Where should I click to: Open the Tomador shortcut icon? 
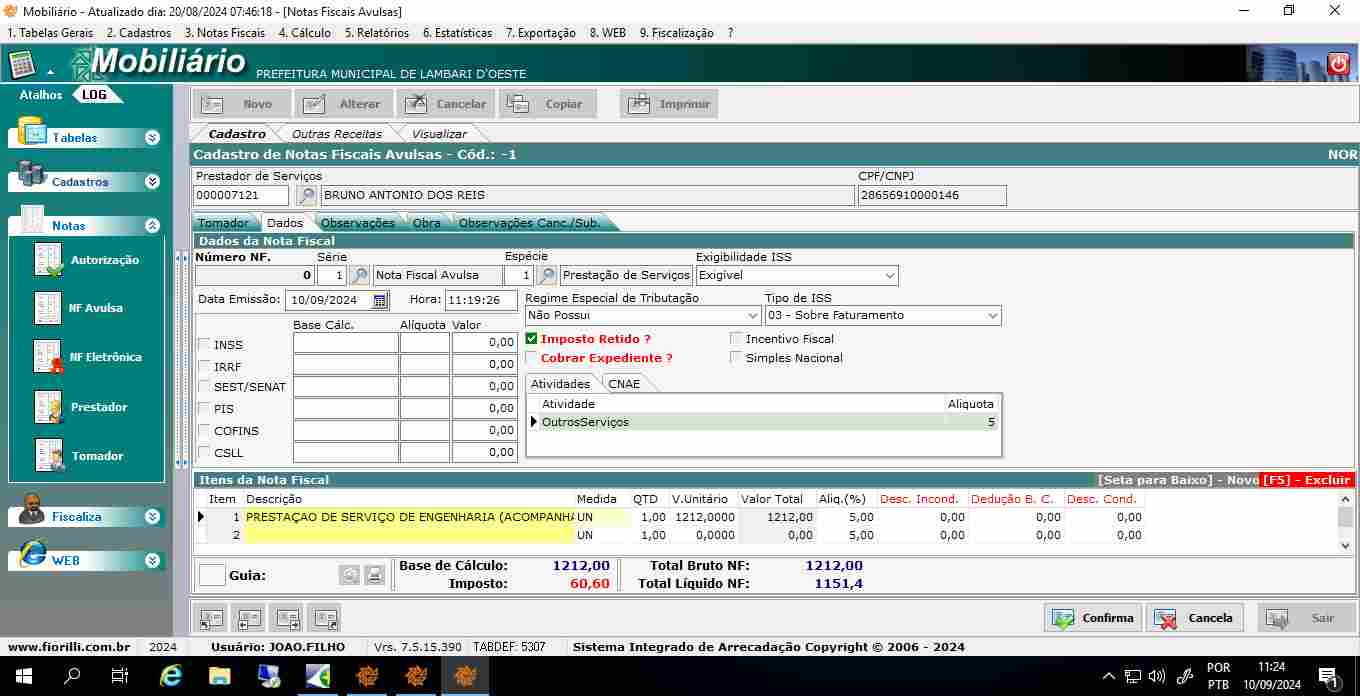pos(48,456)
